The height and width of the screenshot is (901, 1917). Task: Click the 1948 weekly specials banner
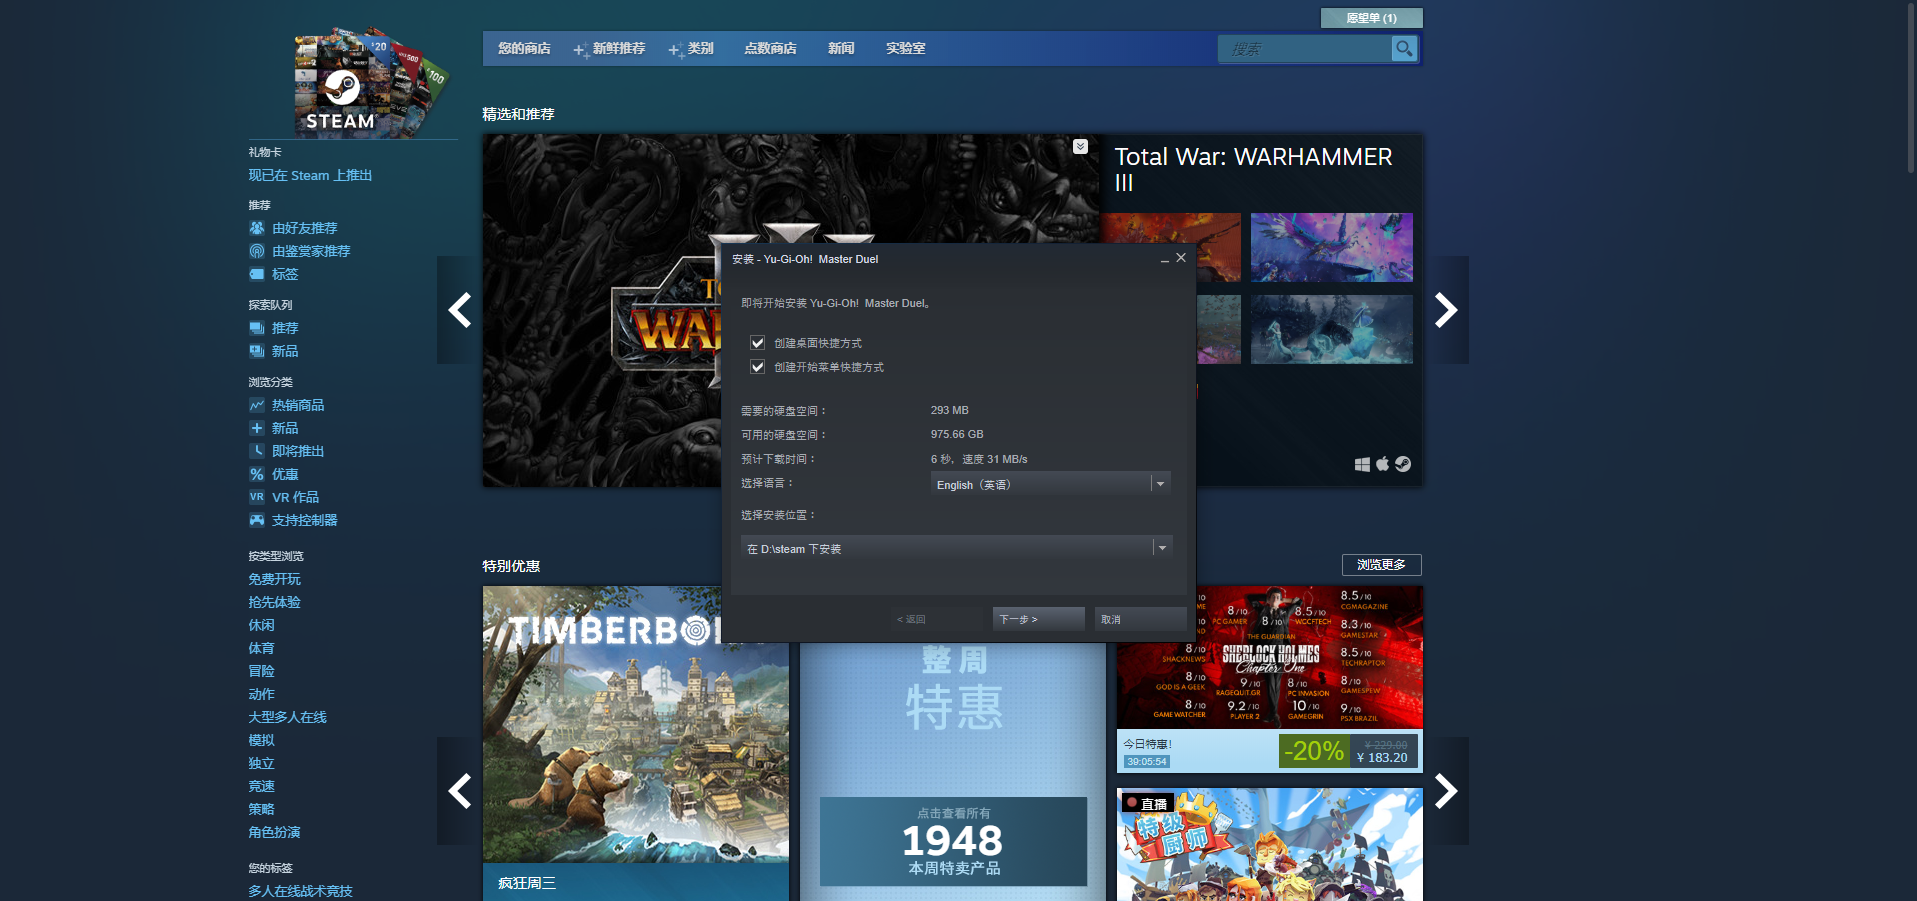[x=953, y=841]
